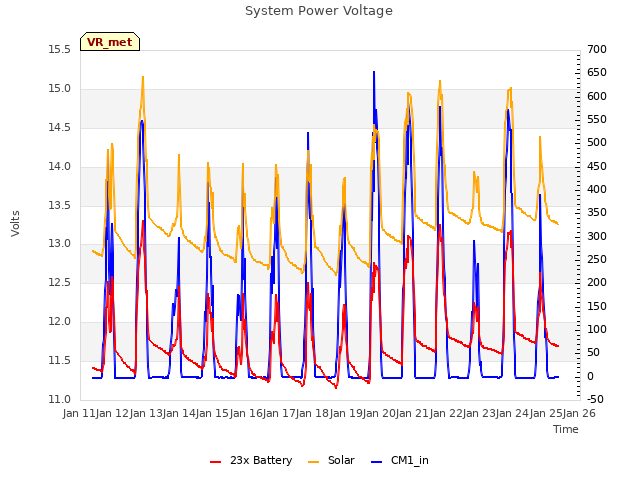The image size is (640, 480).
Task: Click the red 23x Battery legend swatch
Action: [216, 462]
